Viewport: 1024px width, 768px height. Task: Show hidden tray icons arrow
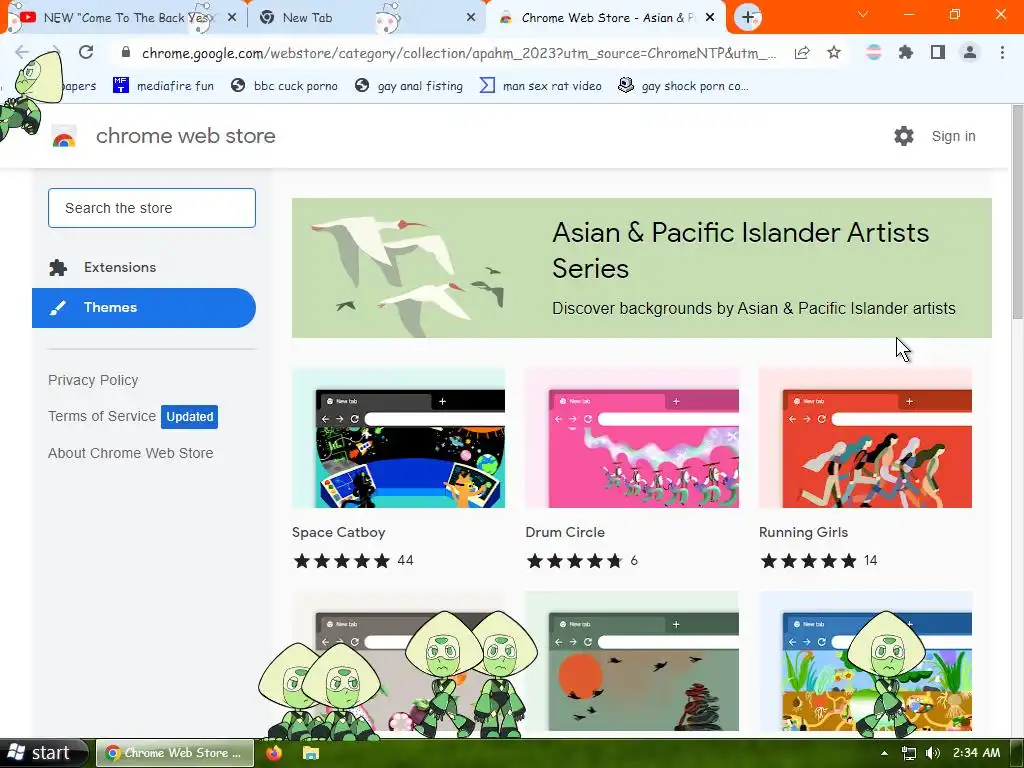884,753
